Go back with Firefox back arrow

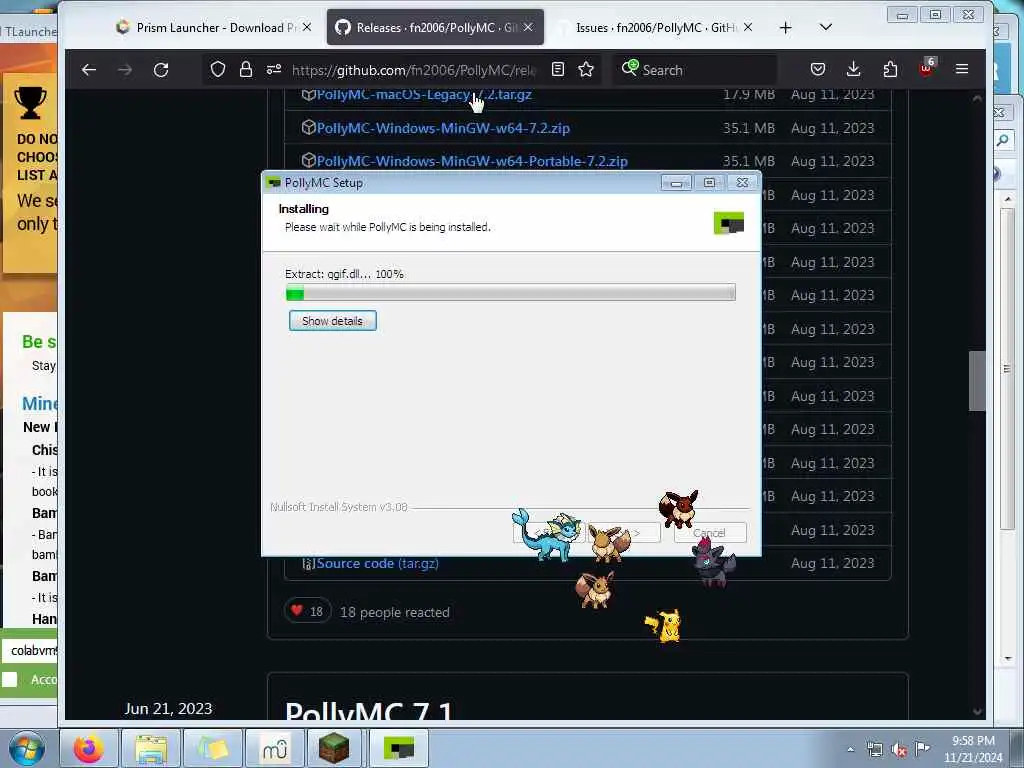coord(89,69)
